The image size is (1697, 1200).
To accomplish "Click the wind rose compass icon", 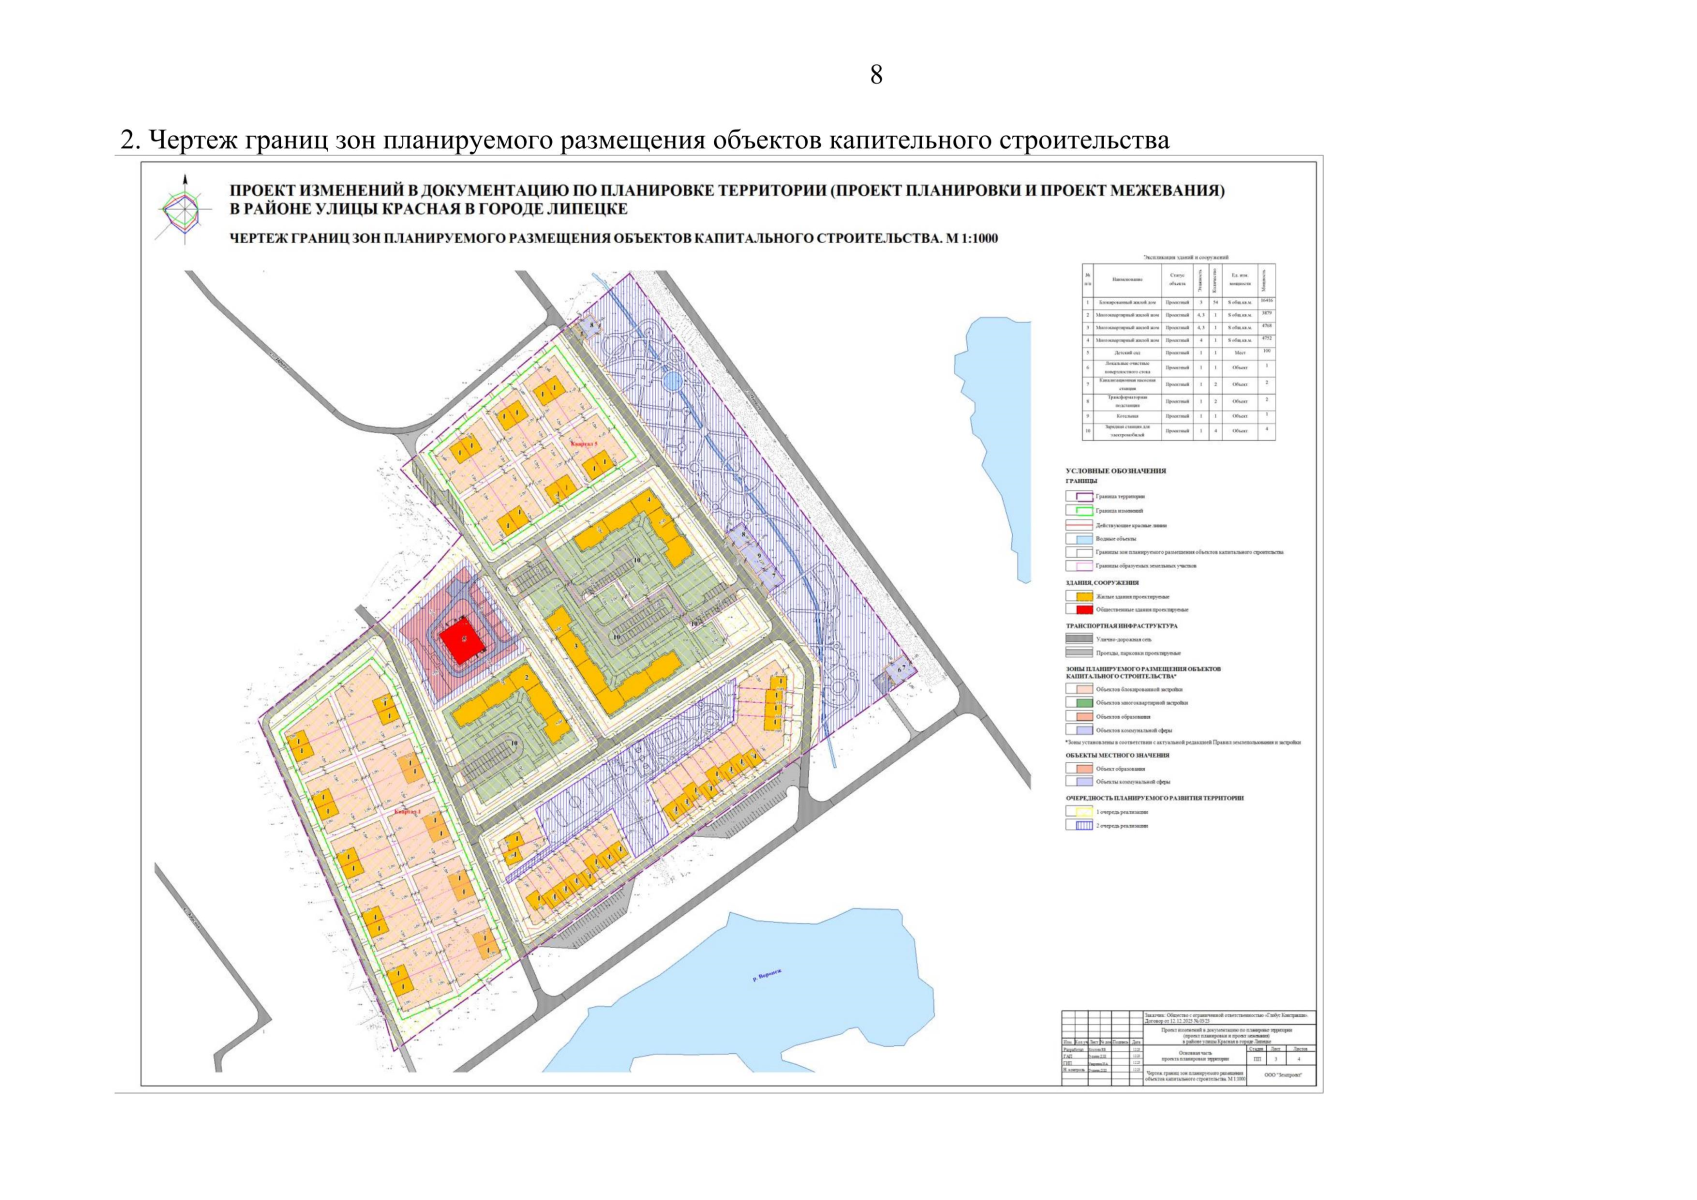I will (x=185, y=209).
